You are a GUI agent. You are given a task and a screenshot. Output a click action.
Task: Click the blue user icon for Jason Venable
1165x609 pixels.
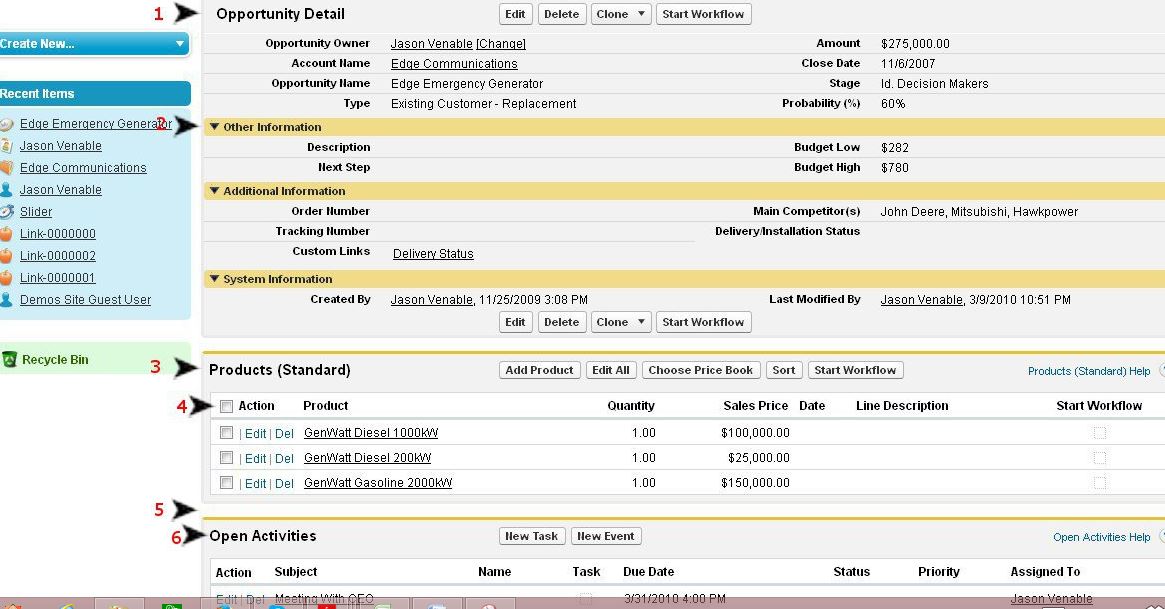[6, 190]
